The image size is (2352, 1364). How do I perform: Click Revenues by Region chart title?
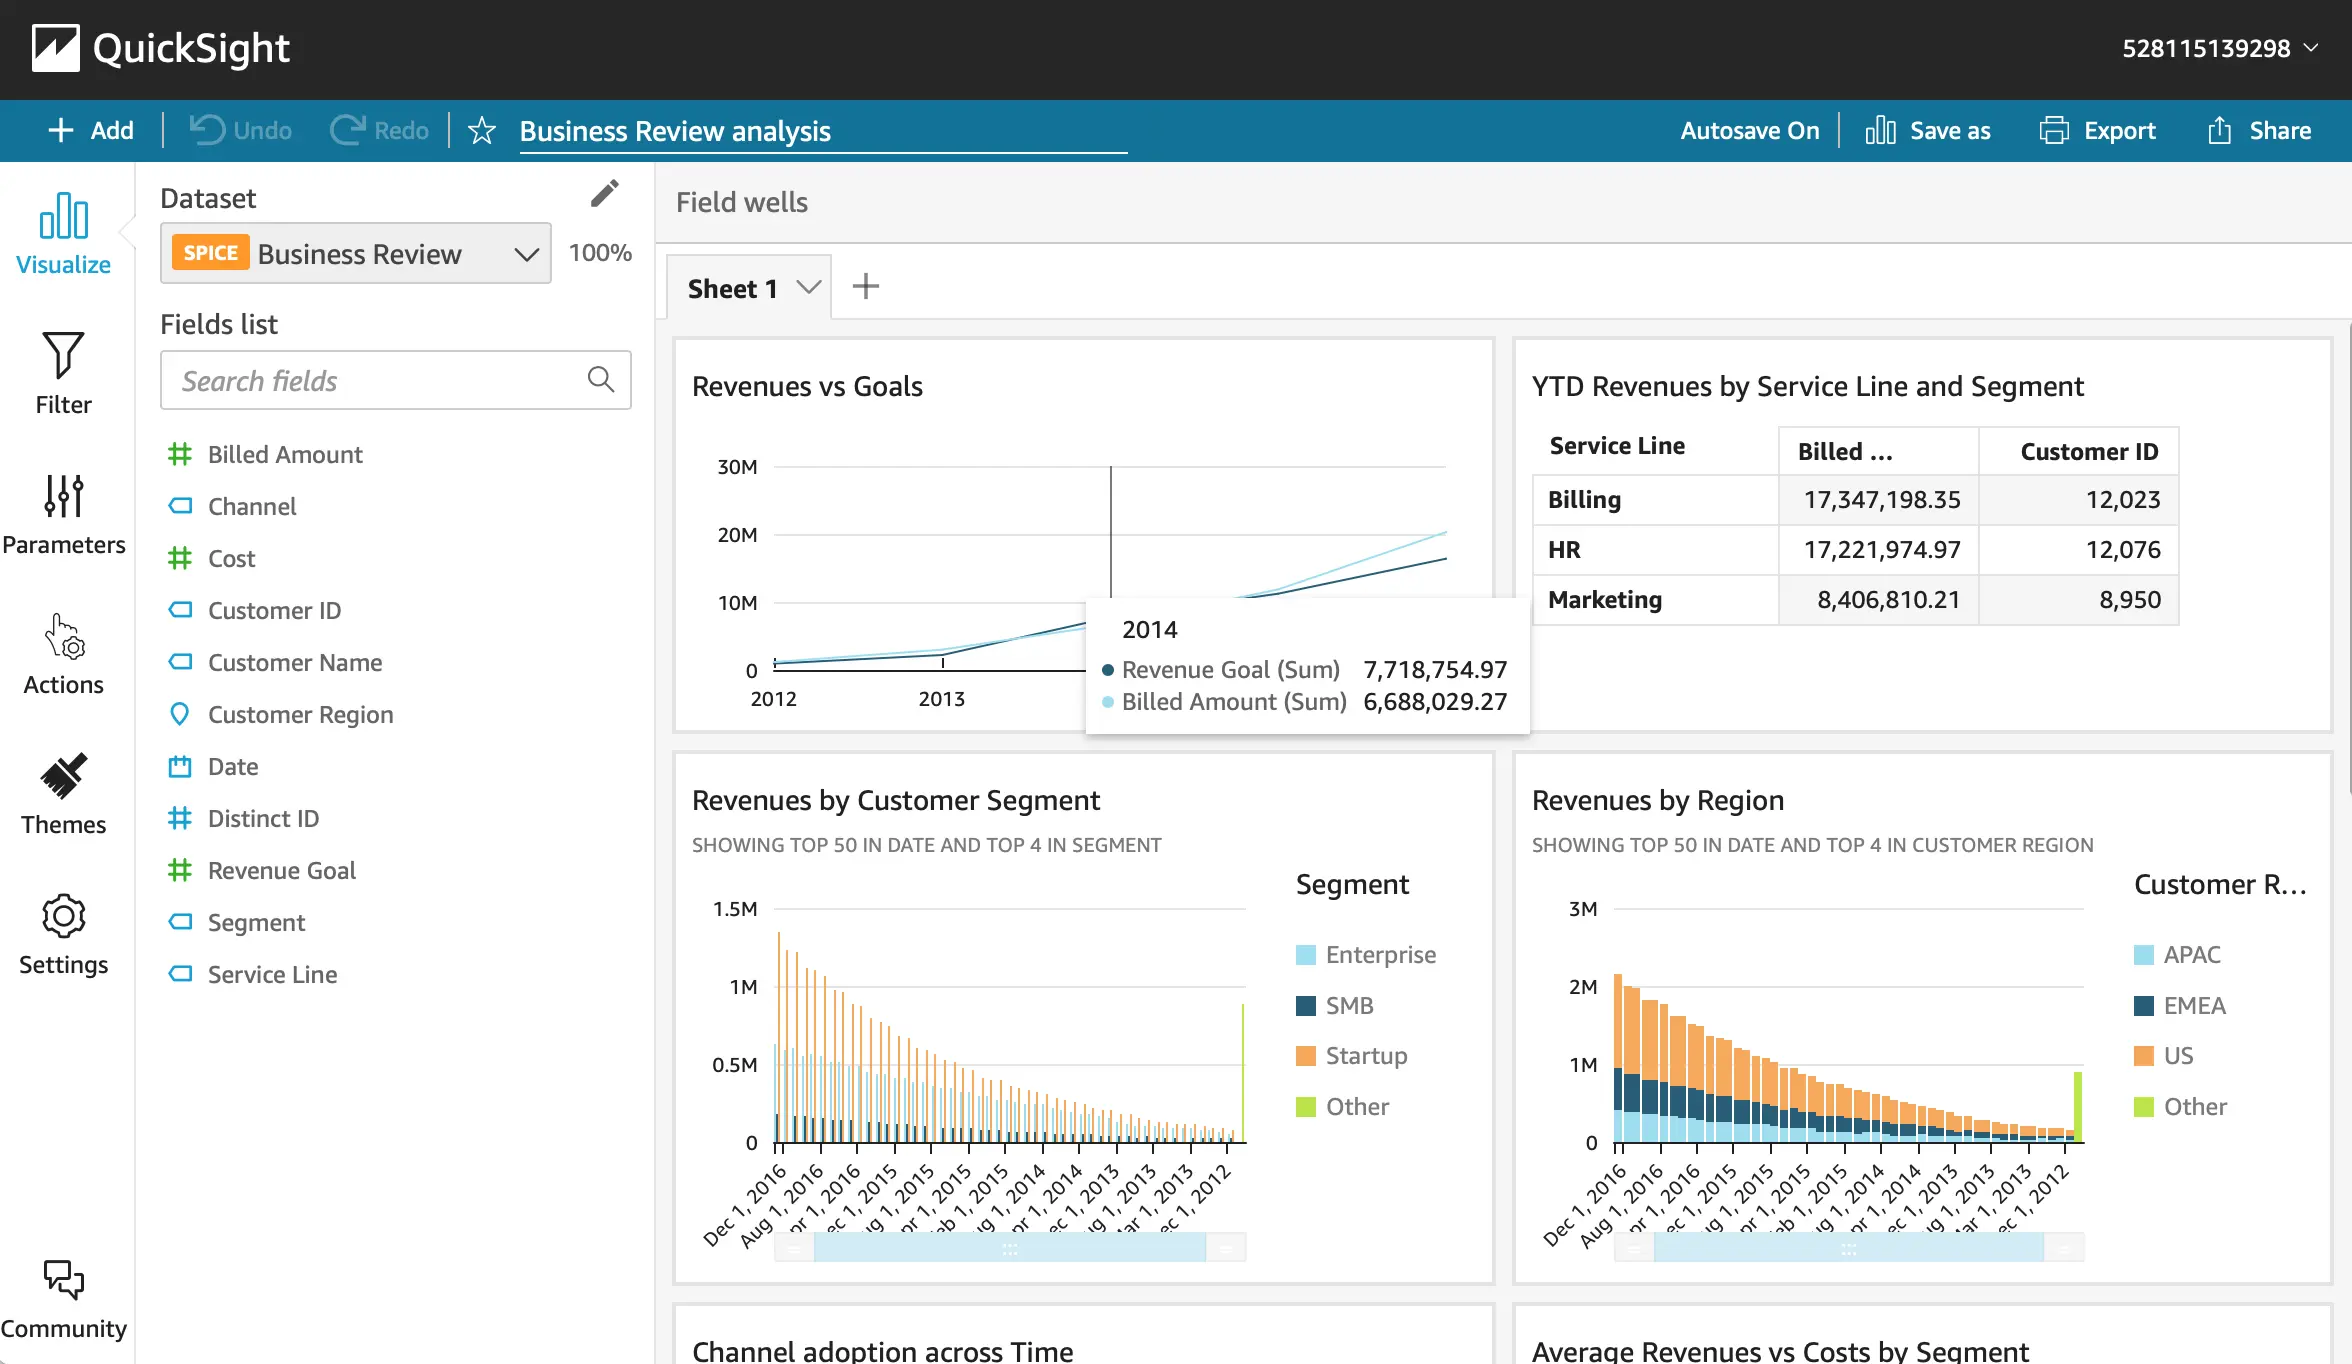(1657, 800)
